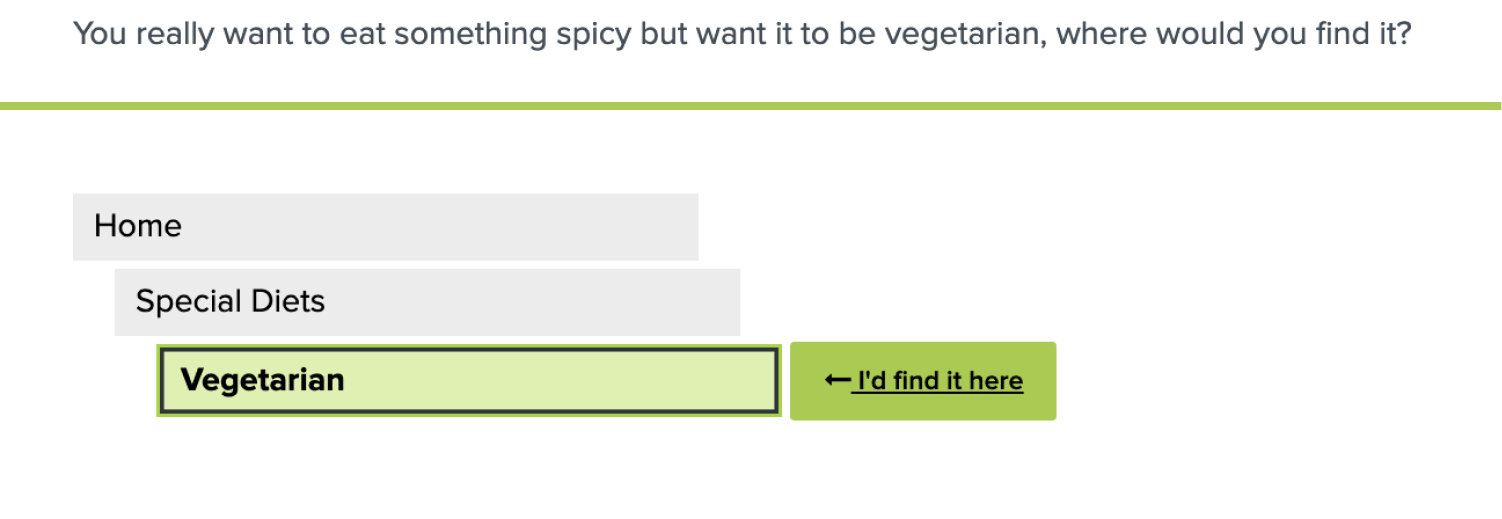The height and width of the screenshot is (519, 1502).
Task: Click the green divider line below the question
Action: [750, 105]
